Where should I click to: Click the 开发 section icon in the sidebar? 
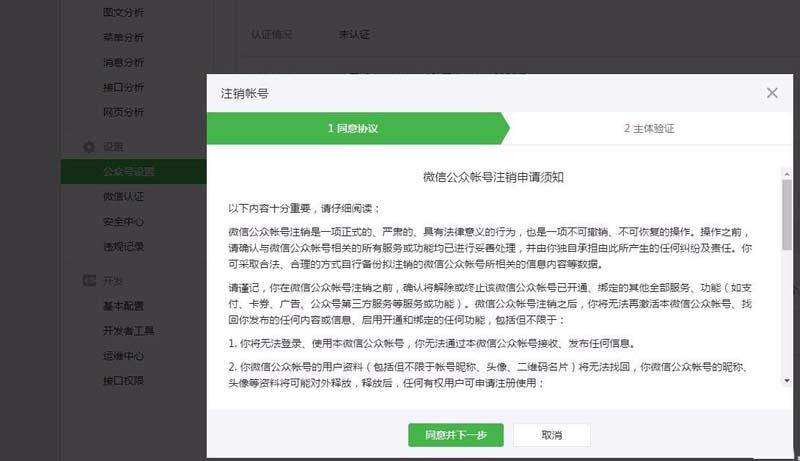89,280
